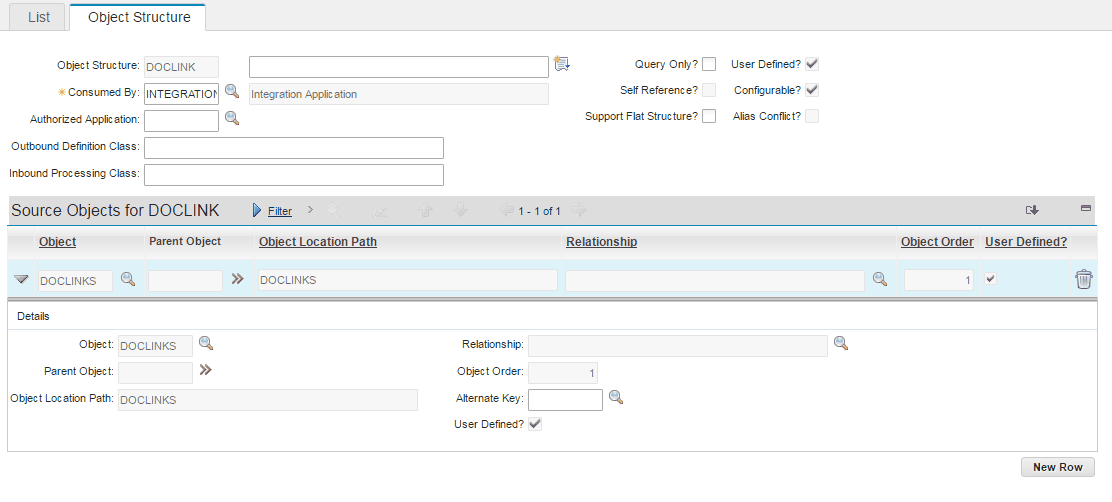This screenshot has width=1112, height=502.
Task: Open the Filter link in table header
Action: [279, 211]
